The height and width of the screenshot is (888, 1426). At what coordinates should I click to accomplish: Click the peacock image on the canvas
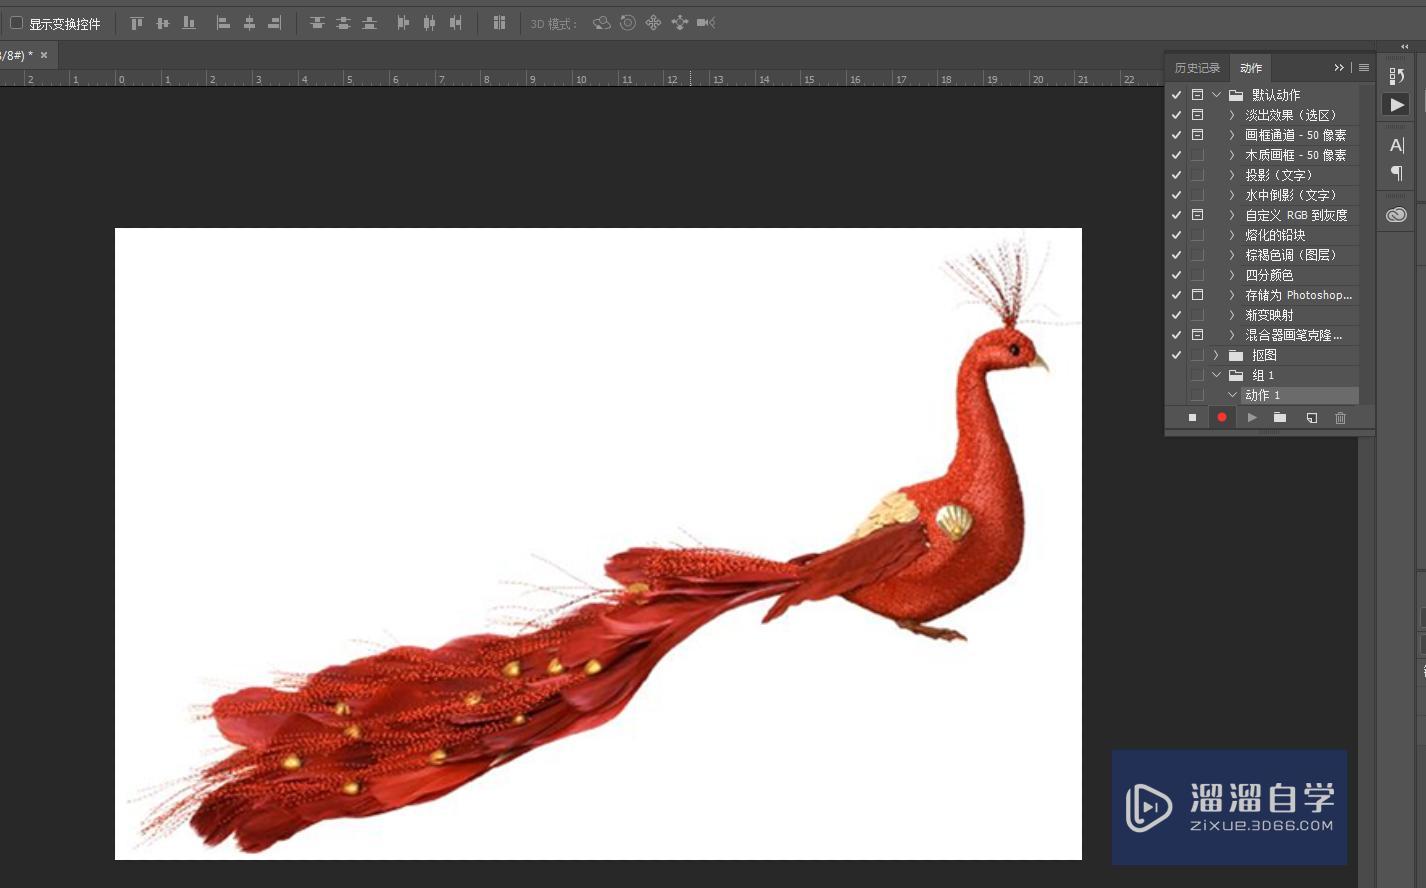[x=598, y=544]
